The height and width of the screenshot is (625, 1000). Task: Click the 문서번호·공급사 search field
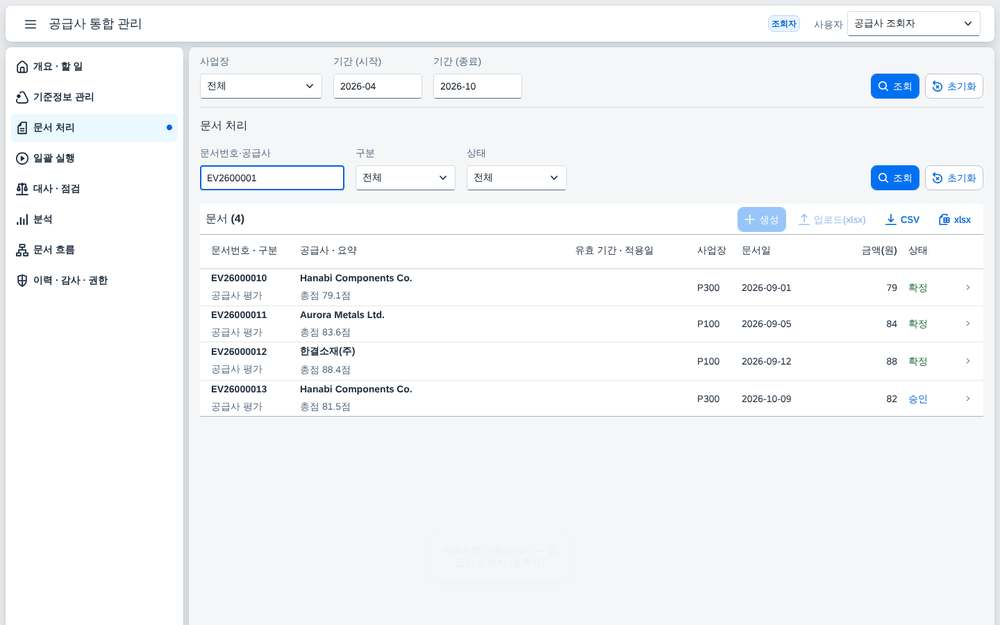coord(272,178)
